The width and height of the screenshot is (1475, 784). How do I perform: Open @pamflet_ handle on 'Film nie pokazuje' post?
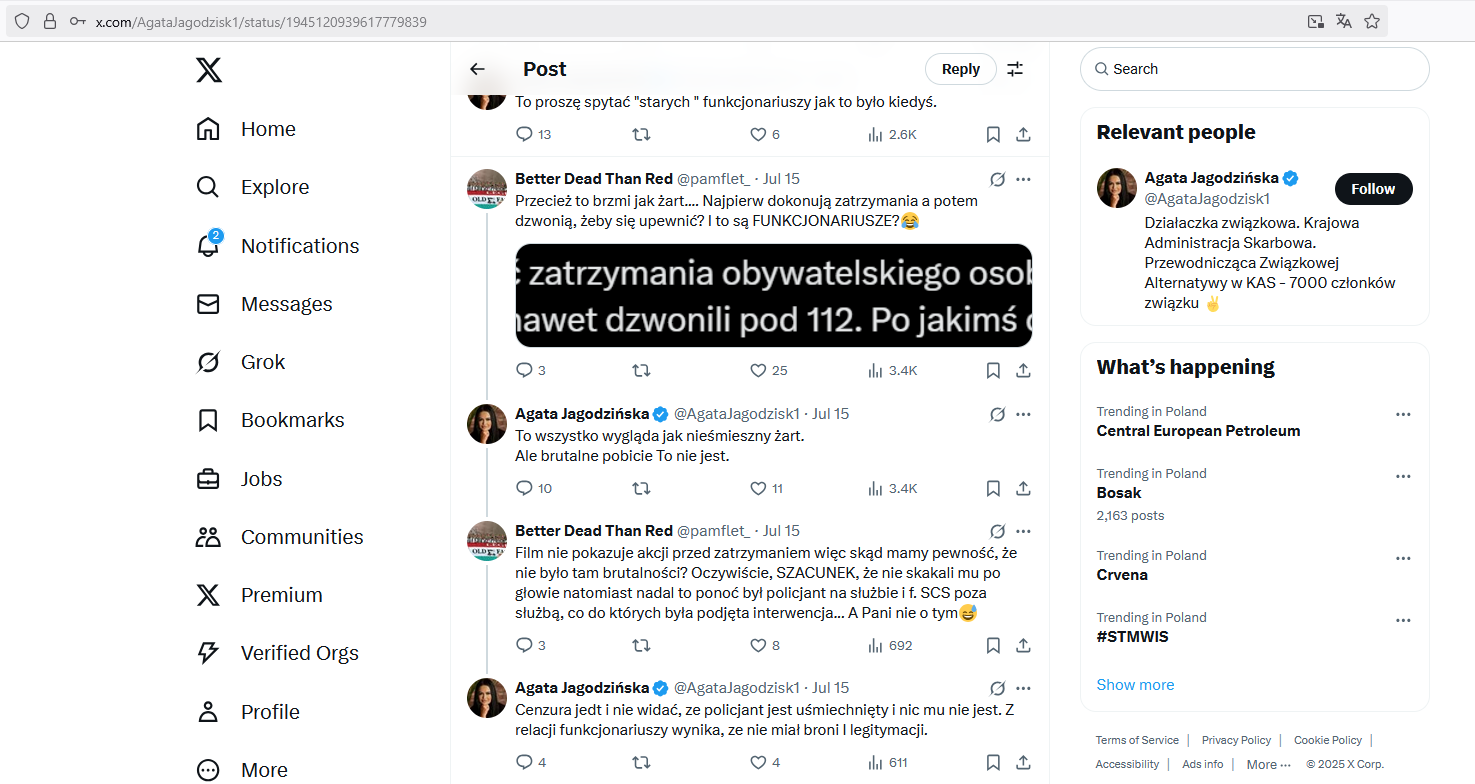coord(714,531)
